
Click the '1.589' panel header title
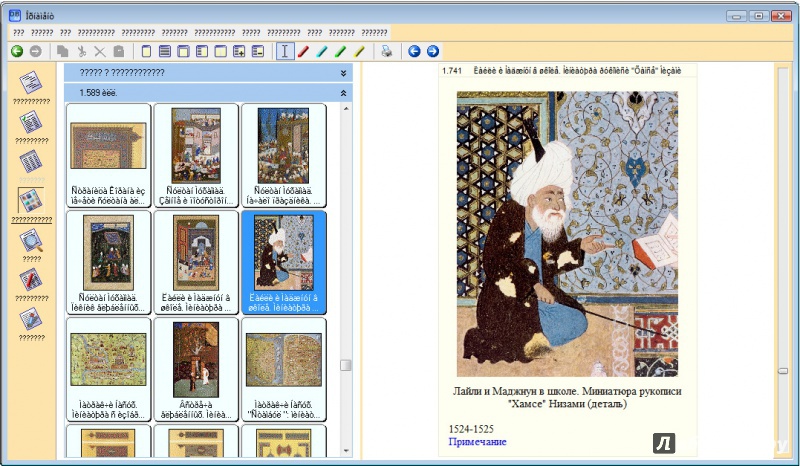point(98,93)
